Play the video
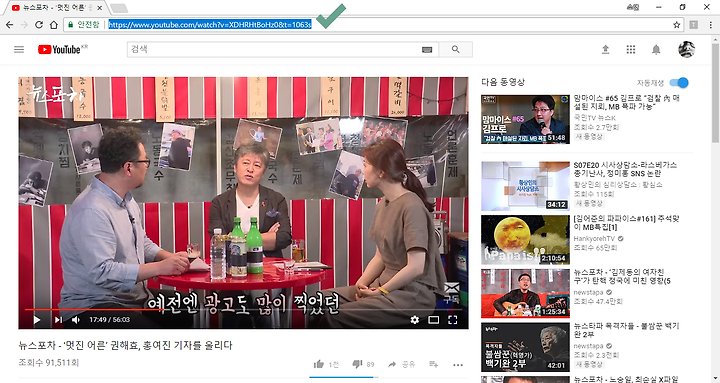 [37, 320]
